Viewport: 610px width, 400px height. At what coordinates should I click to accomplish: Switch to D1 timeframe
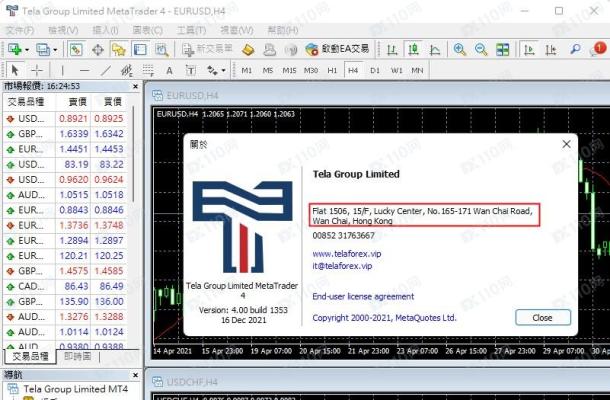[x=375, y=70]
